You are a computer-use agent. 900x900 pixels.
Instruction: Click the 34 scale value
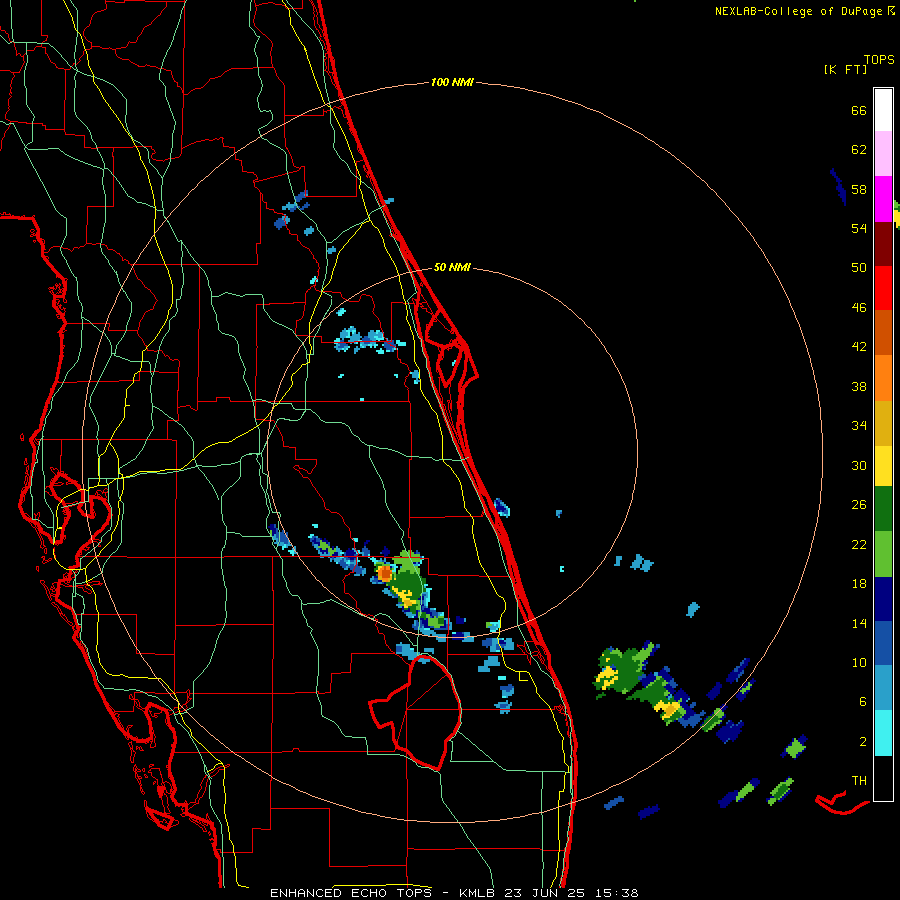click(x=859, y=425)
